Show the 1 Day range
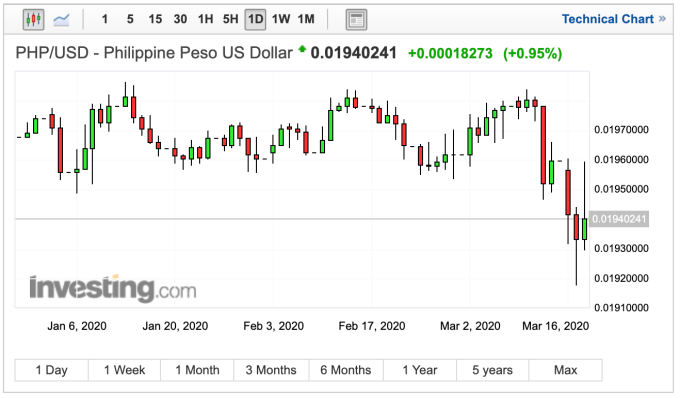Image resolution: width=680 pixels, height=398 pixels. tap(52, 370)
